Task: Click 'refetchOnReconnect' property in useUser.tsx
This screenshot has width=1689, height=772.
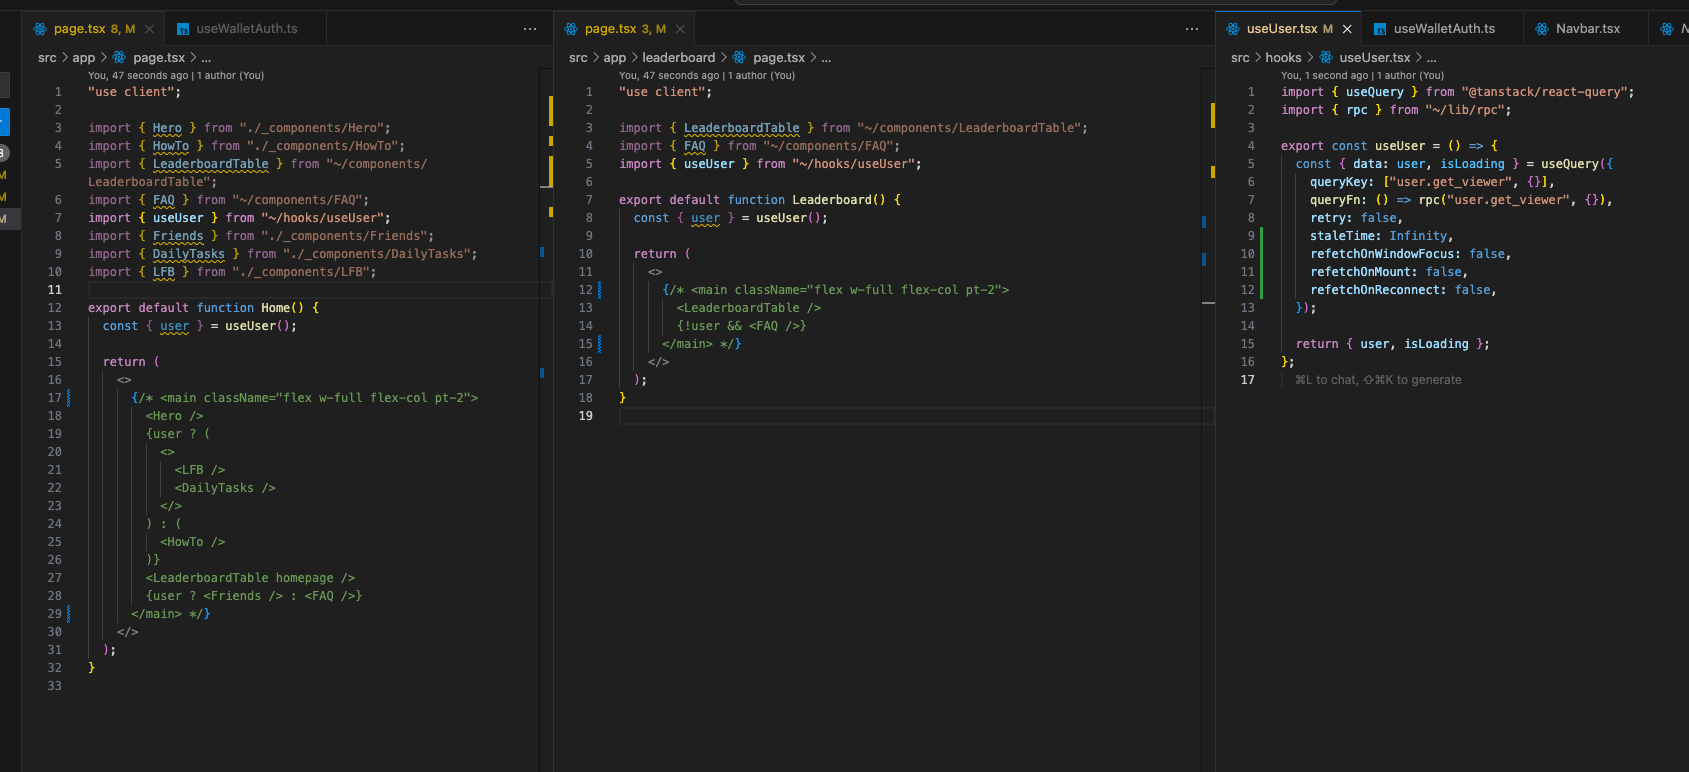Action: 1375,290
